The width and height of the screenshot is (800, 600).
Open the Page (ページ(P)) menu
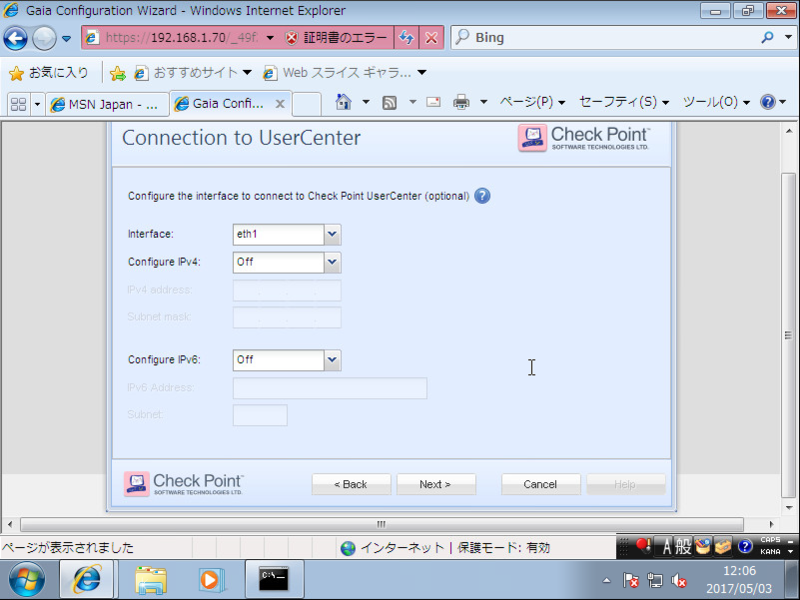532,102
